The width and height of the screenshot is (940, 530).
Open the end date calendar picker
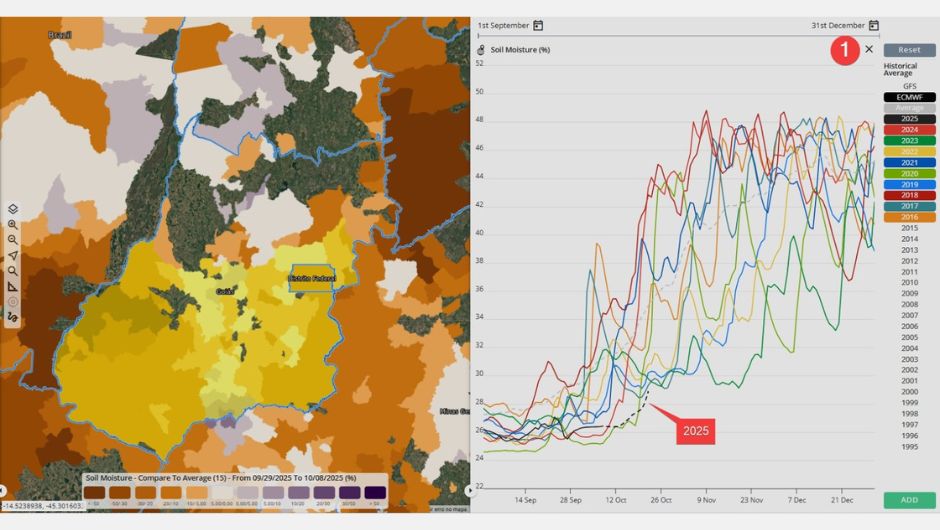coord(873,25)
